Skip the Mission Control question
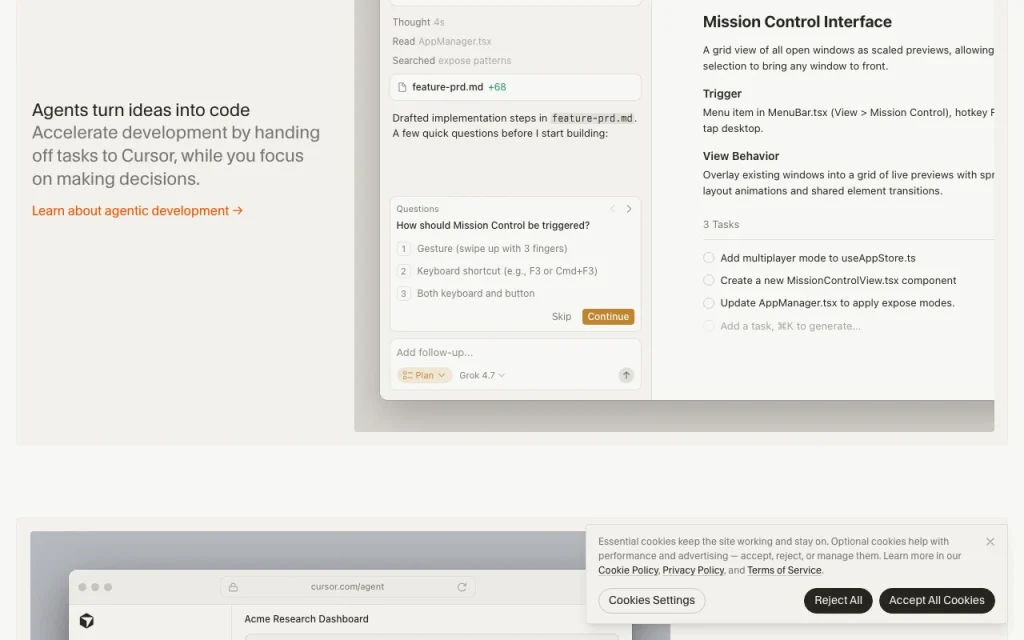Viewport: 1024px width, 640px height. tap(561, 316)
